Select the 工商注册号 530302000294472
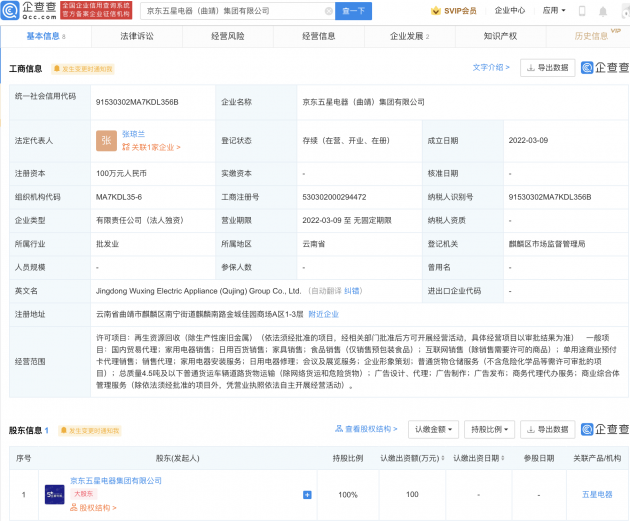Screen dimensions: 630x521 coord(334,197)
